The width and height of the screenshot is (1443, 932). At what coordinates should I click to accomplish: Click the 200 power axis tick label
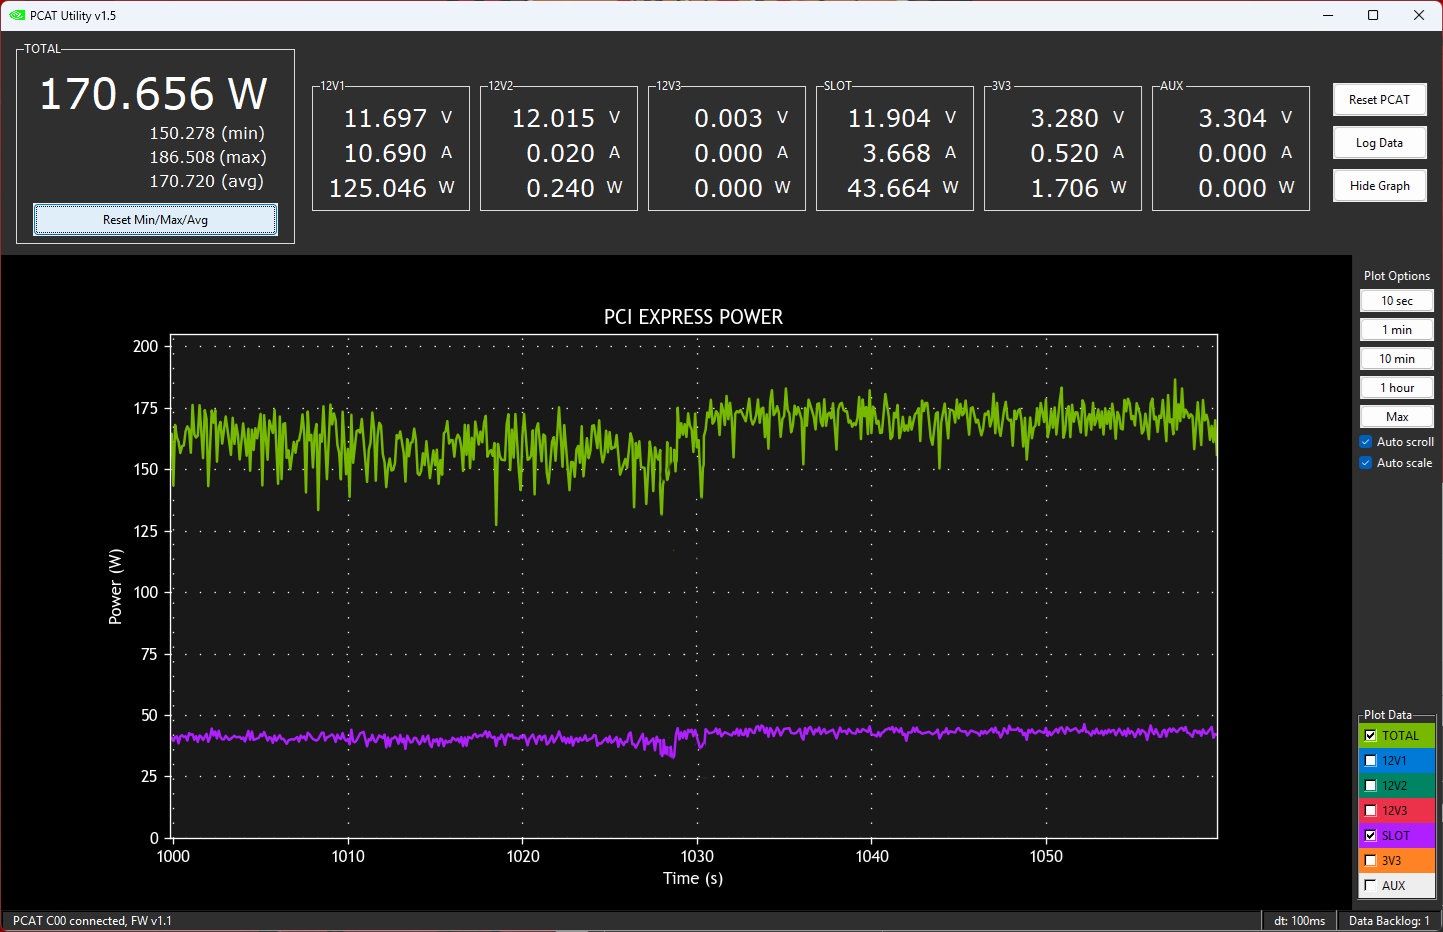[146, 346]
